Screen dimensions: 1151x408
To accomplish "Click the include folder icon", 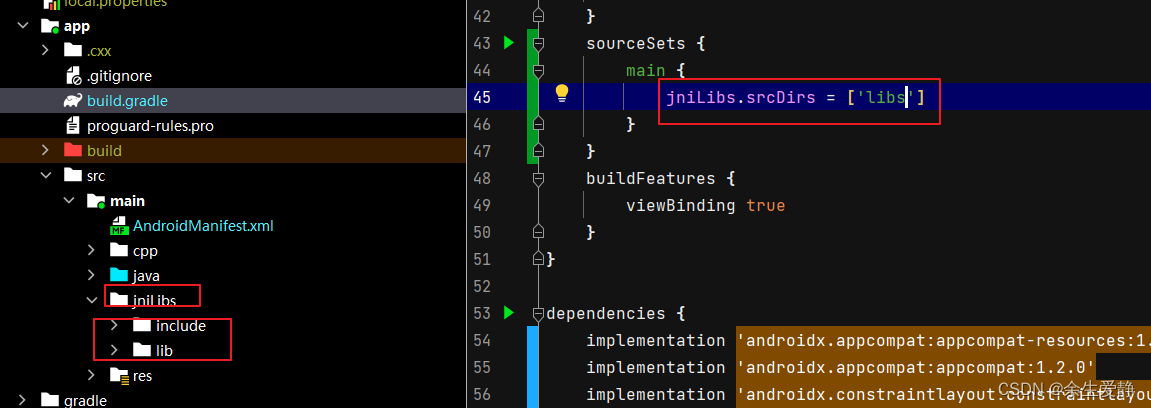I will 142,325.
